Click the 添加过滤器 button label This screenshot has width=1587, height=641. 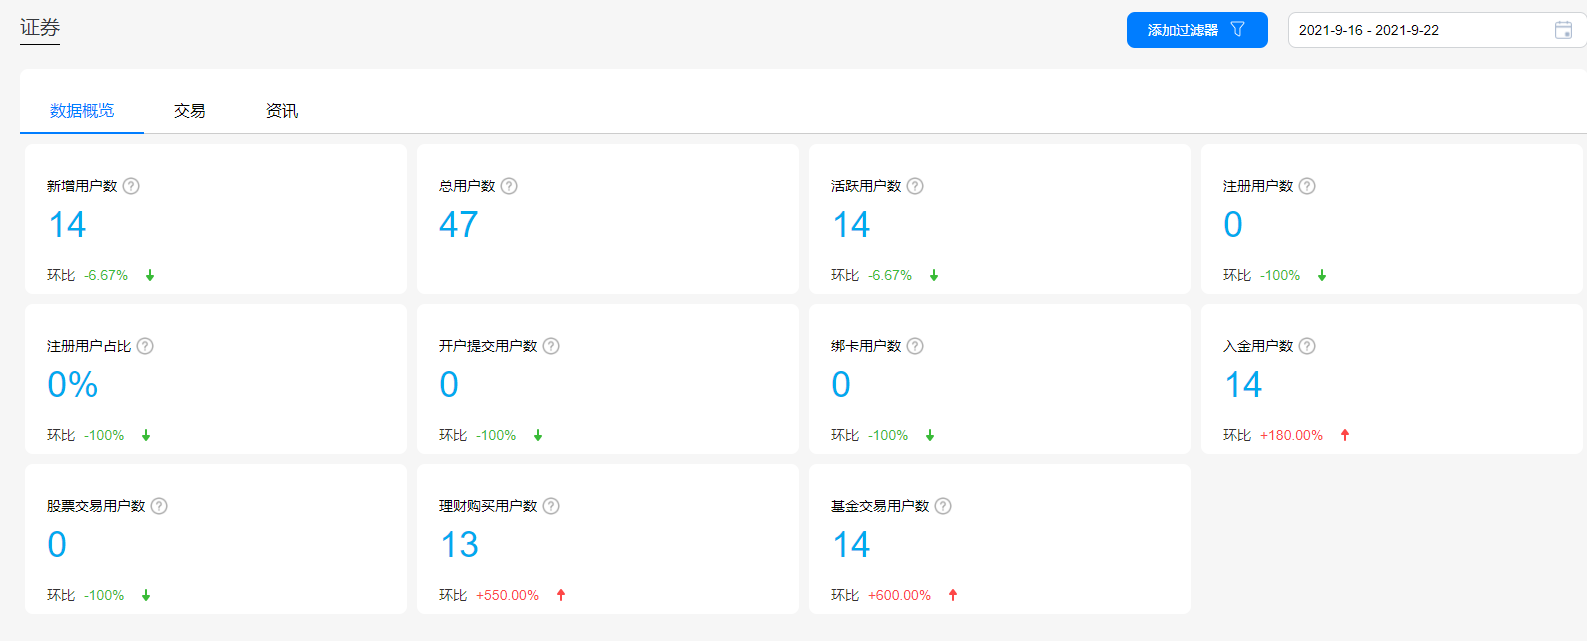click(x=1183, y=30)
